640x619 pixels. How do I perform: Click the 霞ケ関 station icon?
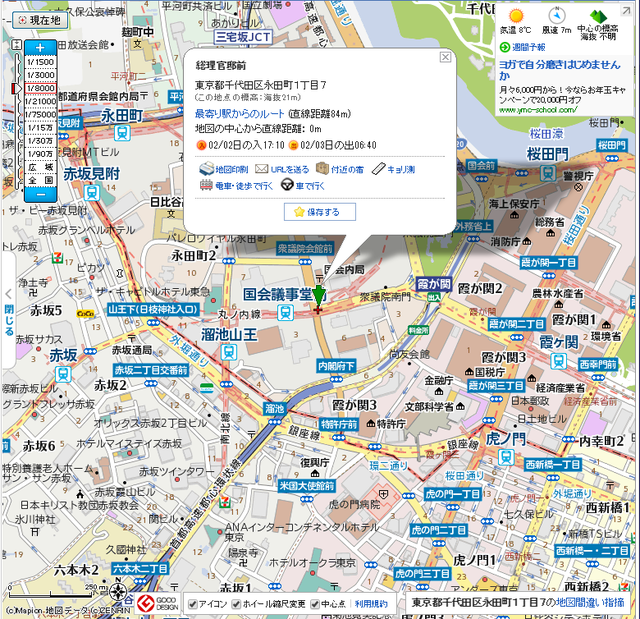(558, 362)
